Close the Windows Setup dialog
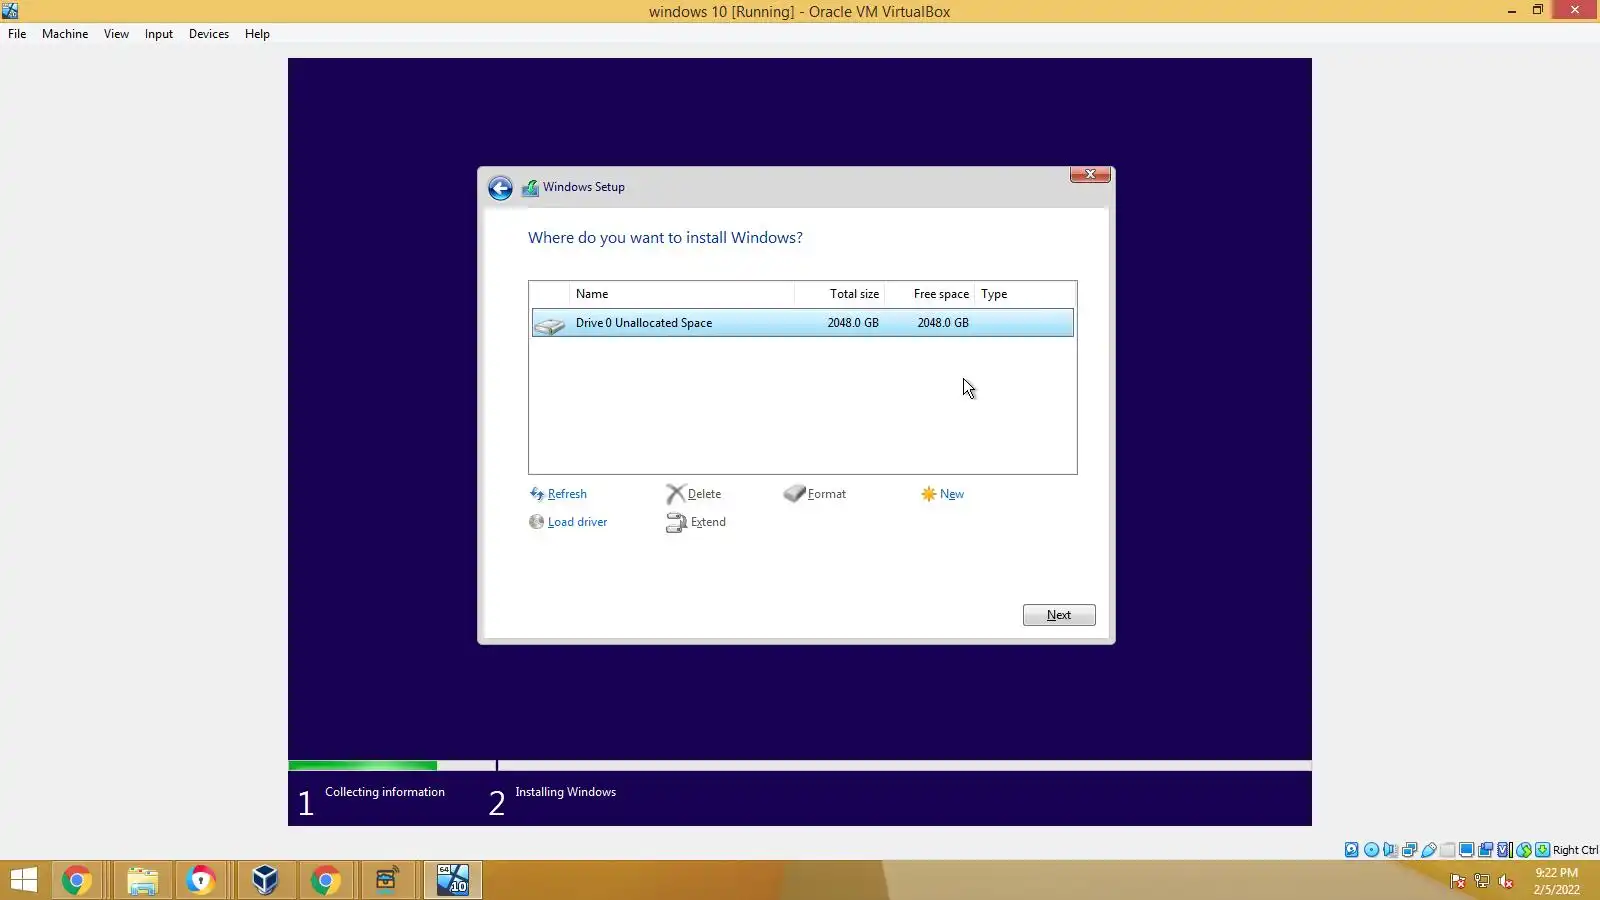Image resolution: width=1600 pixels, height=900 pixels. pyautogui.click(x=1090, y=175)
